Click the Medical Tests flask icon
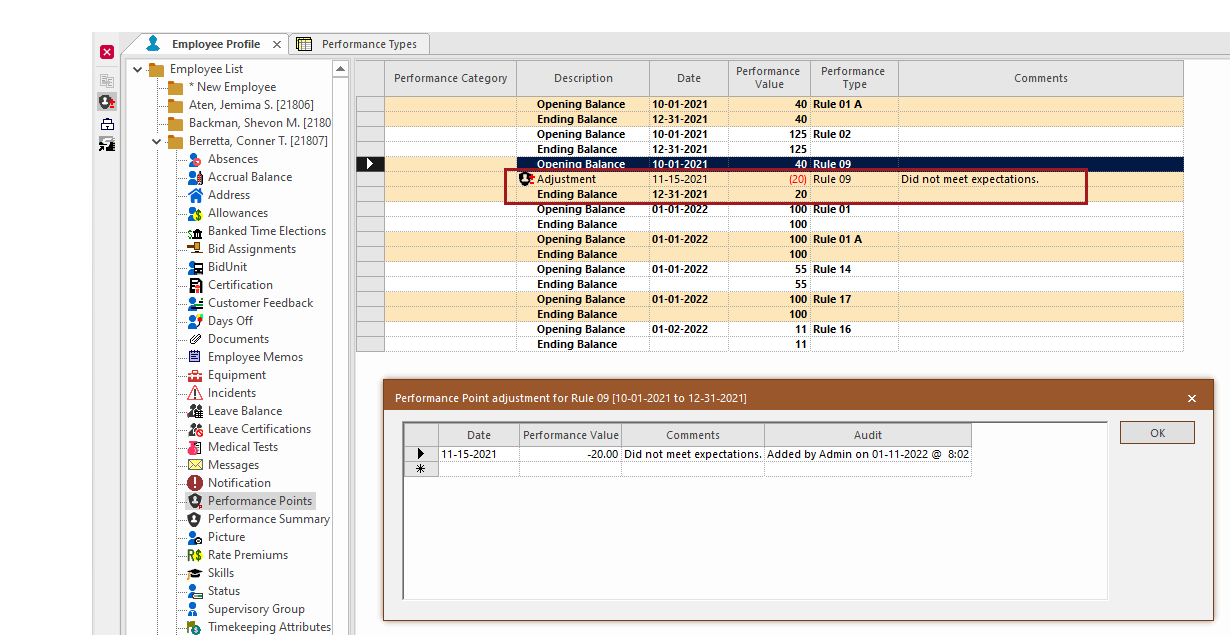The height and width of the screenshot is (635, 1230). point(196,446)
